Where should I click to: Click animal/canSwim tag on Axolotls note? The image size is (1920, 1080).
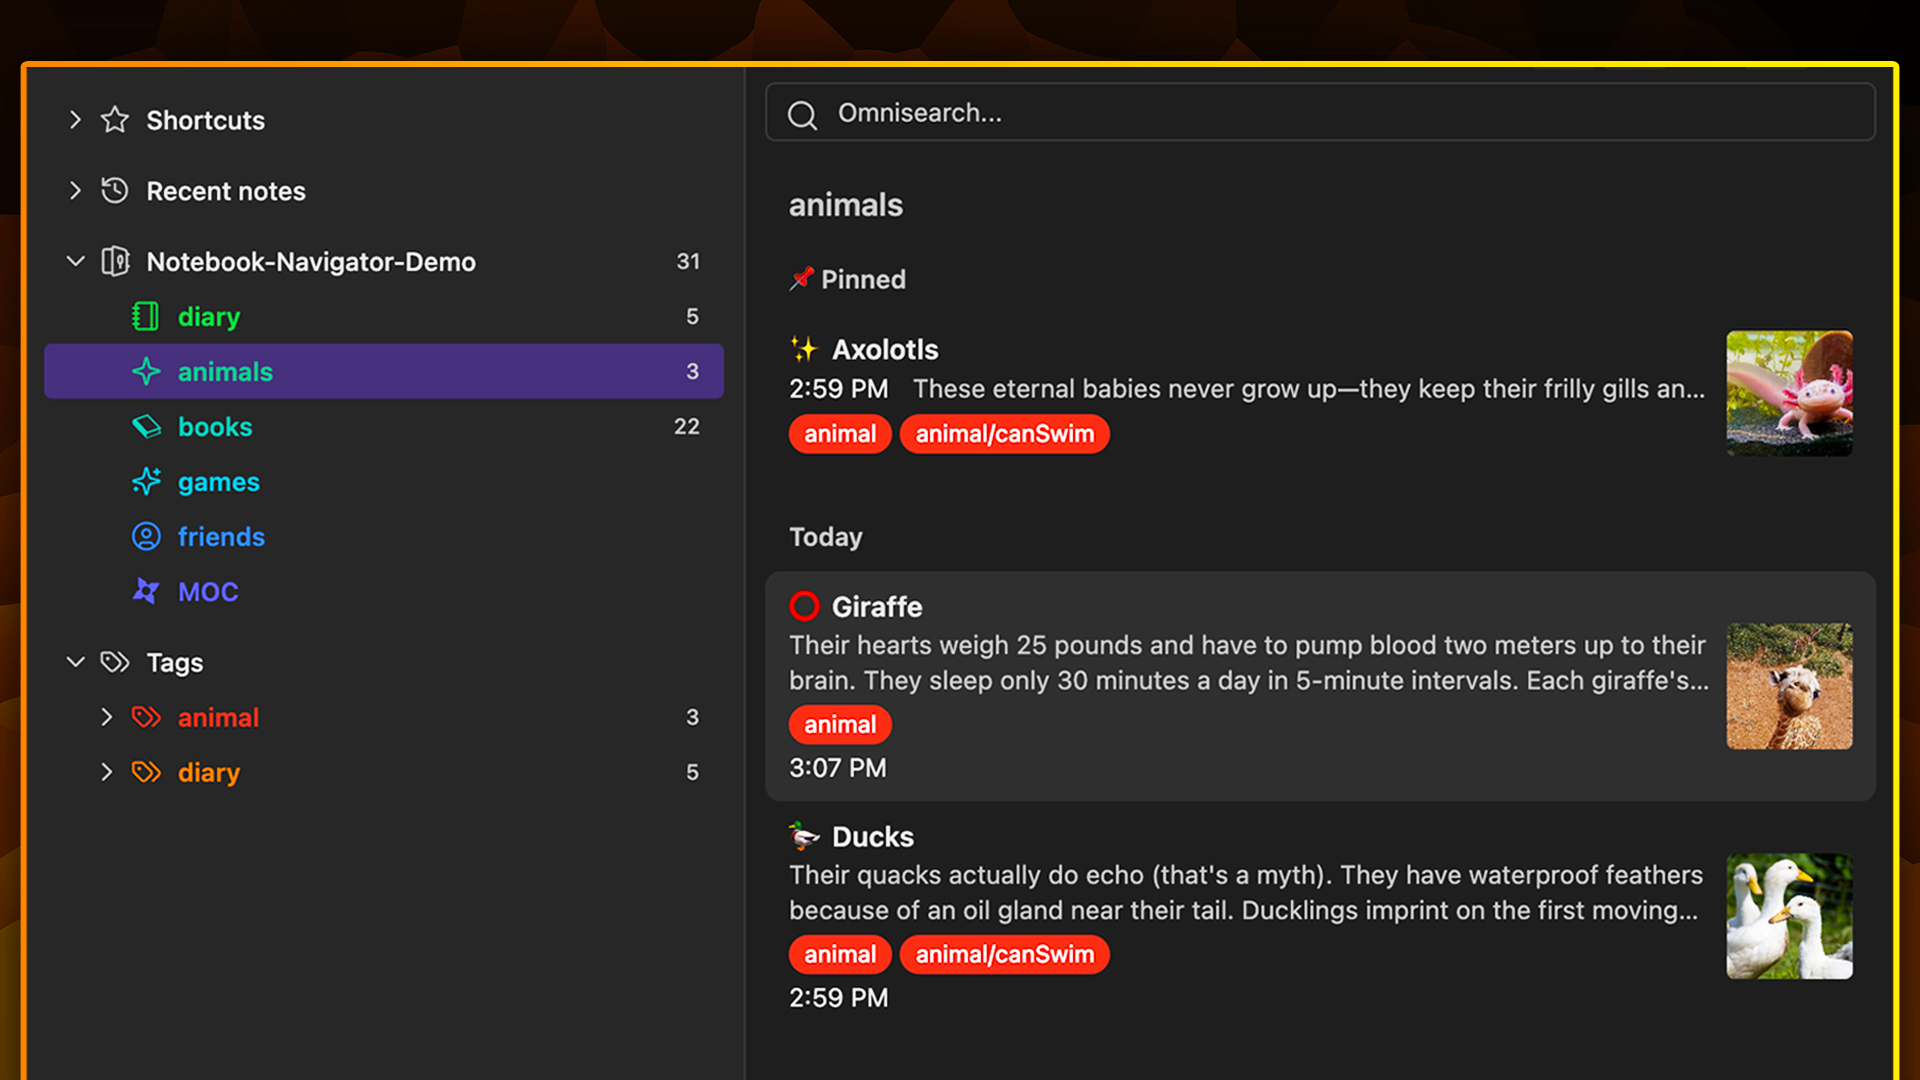point(1004,434)
